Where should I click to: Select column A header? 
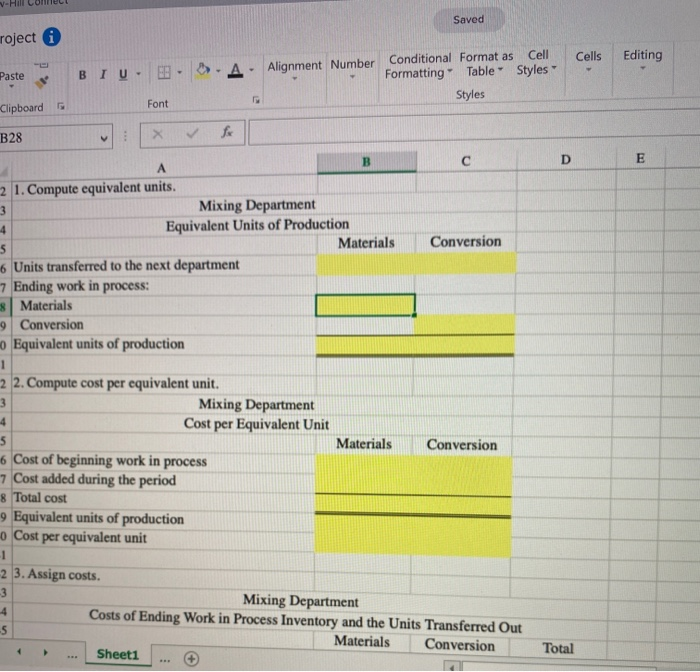click(x=162, y=168)
